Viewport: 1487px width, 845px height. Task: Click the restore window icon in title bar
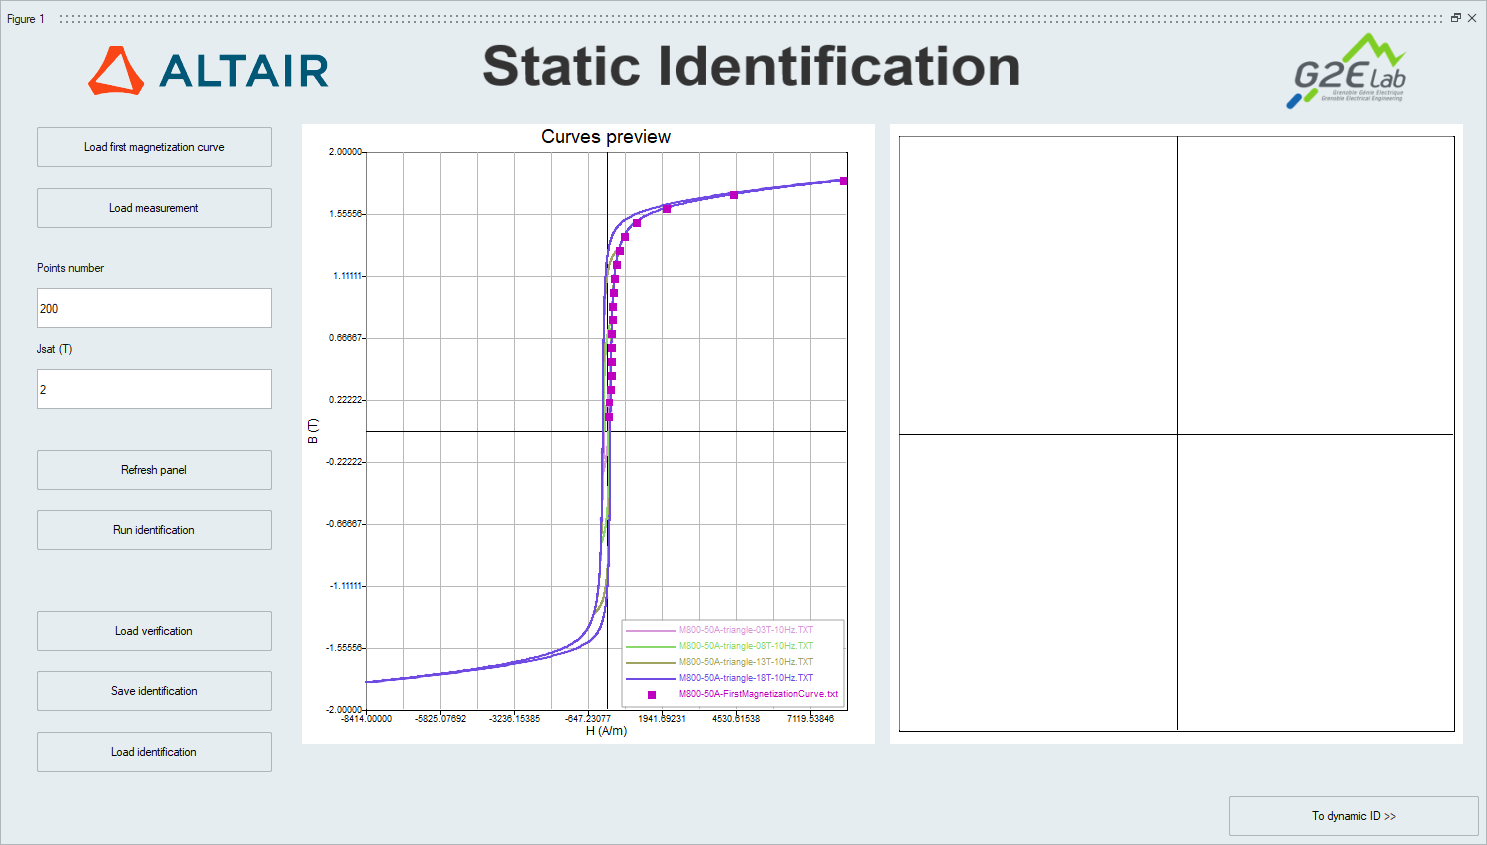coord(1456,18)
